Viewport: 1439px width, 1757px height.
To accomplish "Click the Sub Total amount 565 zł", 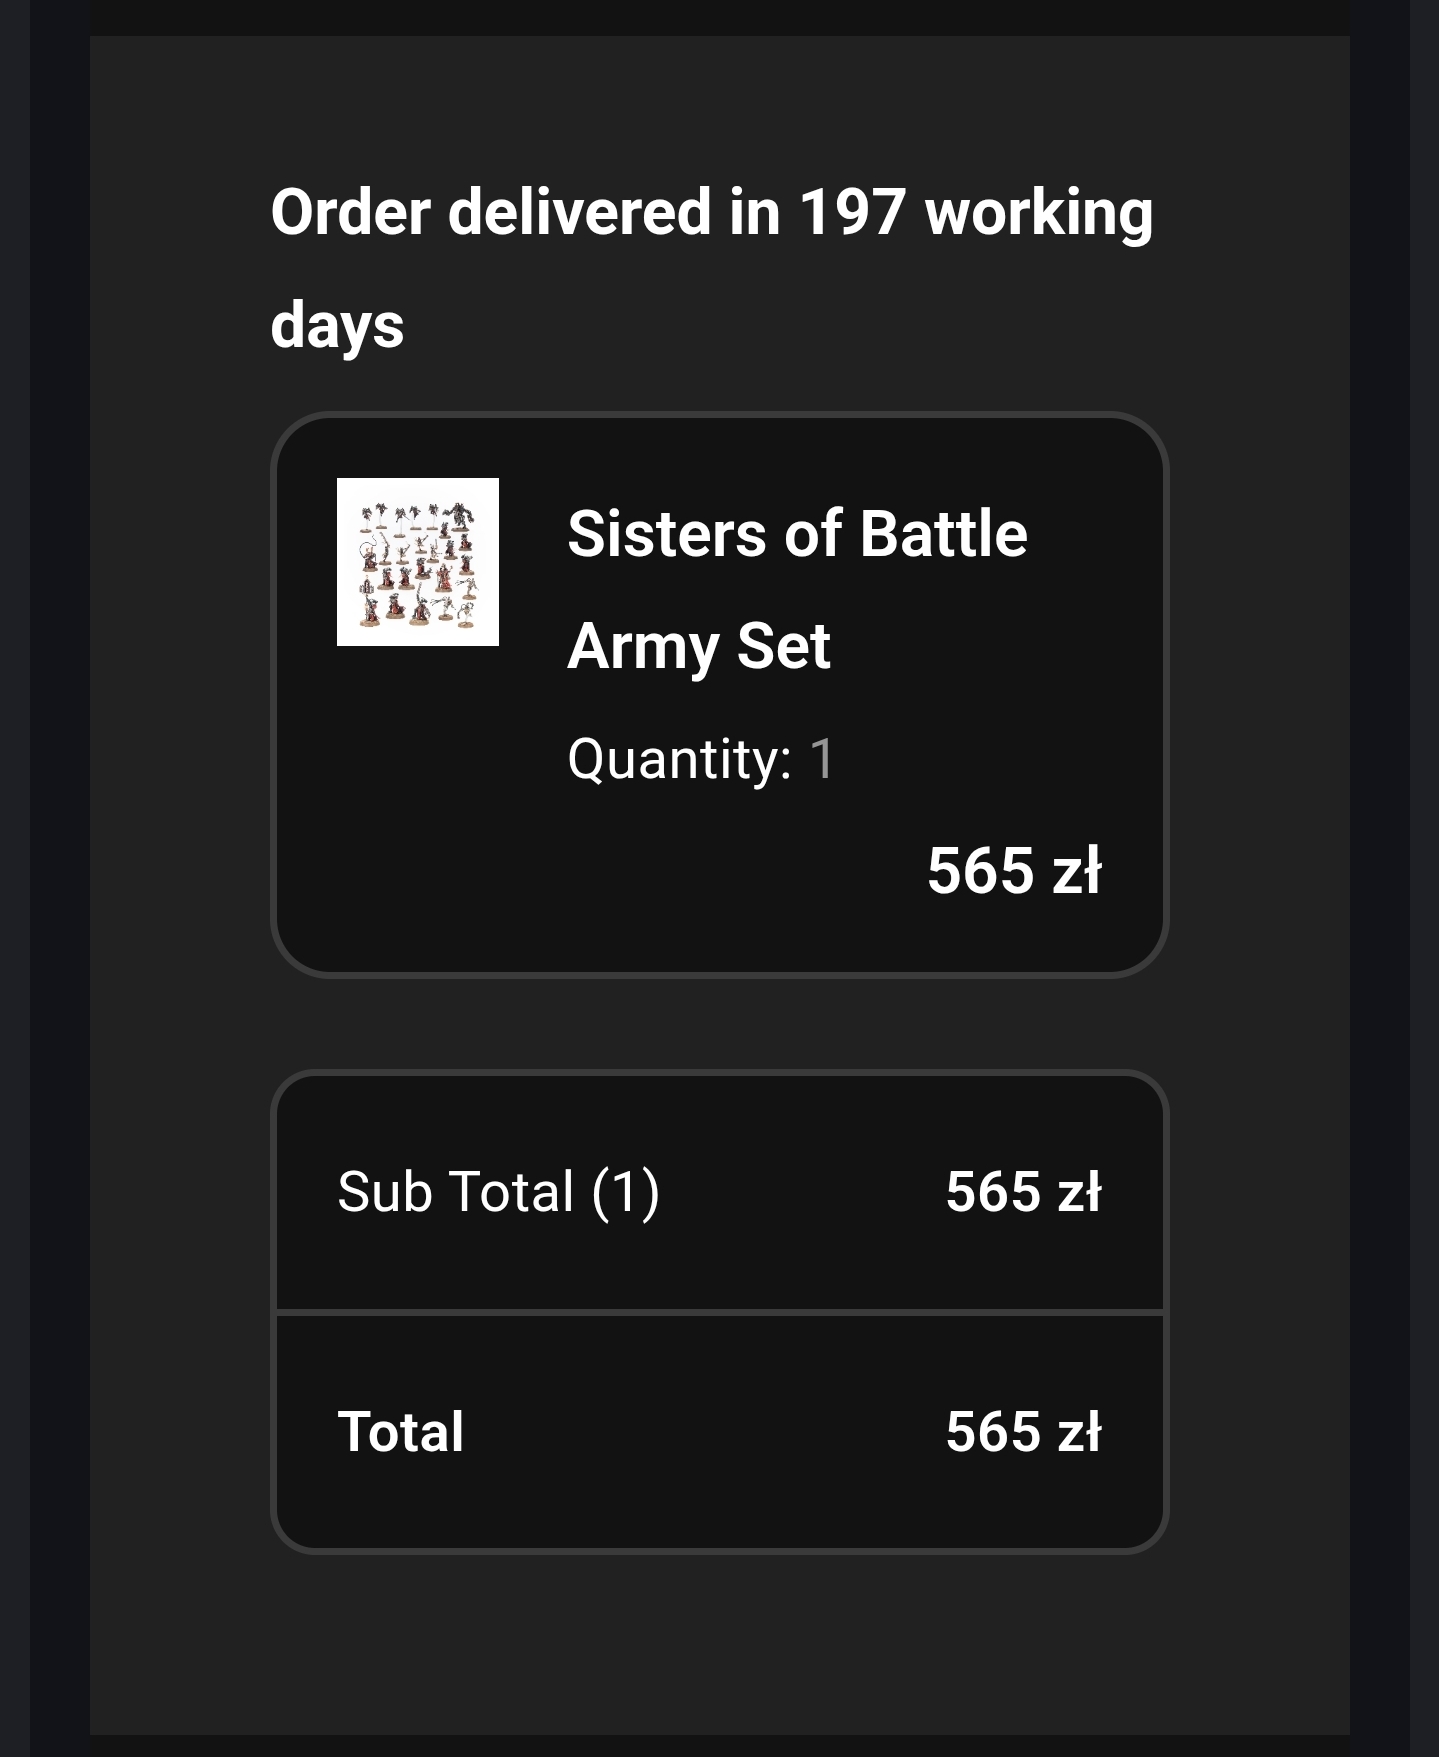I will click(1022, 1192).
